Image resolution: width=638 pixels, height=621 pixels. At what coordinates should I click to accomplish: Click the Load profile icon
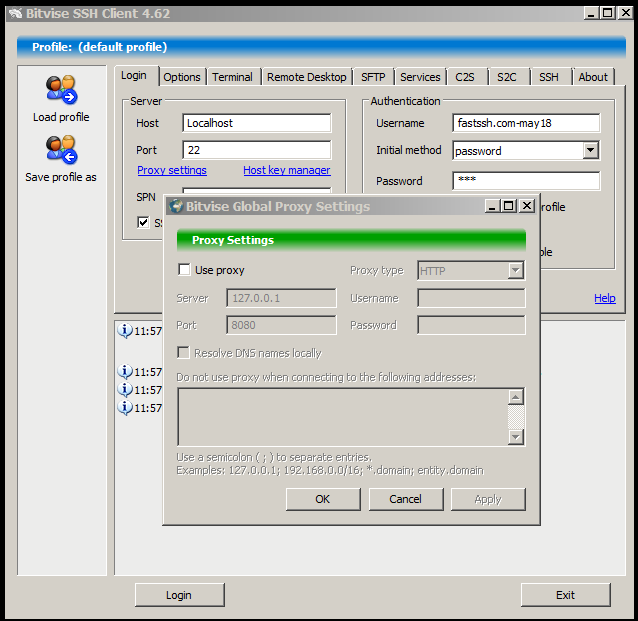coord(61,90)
